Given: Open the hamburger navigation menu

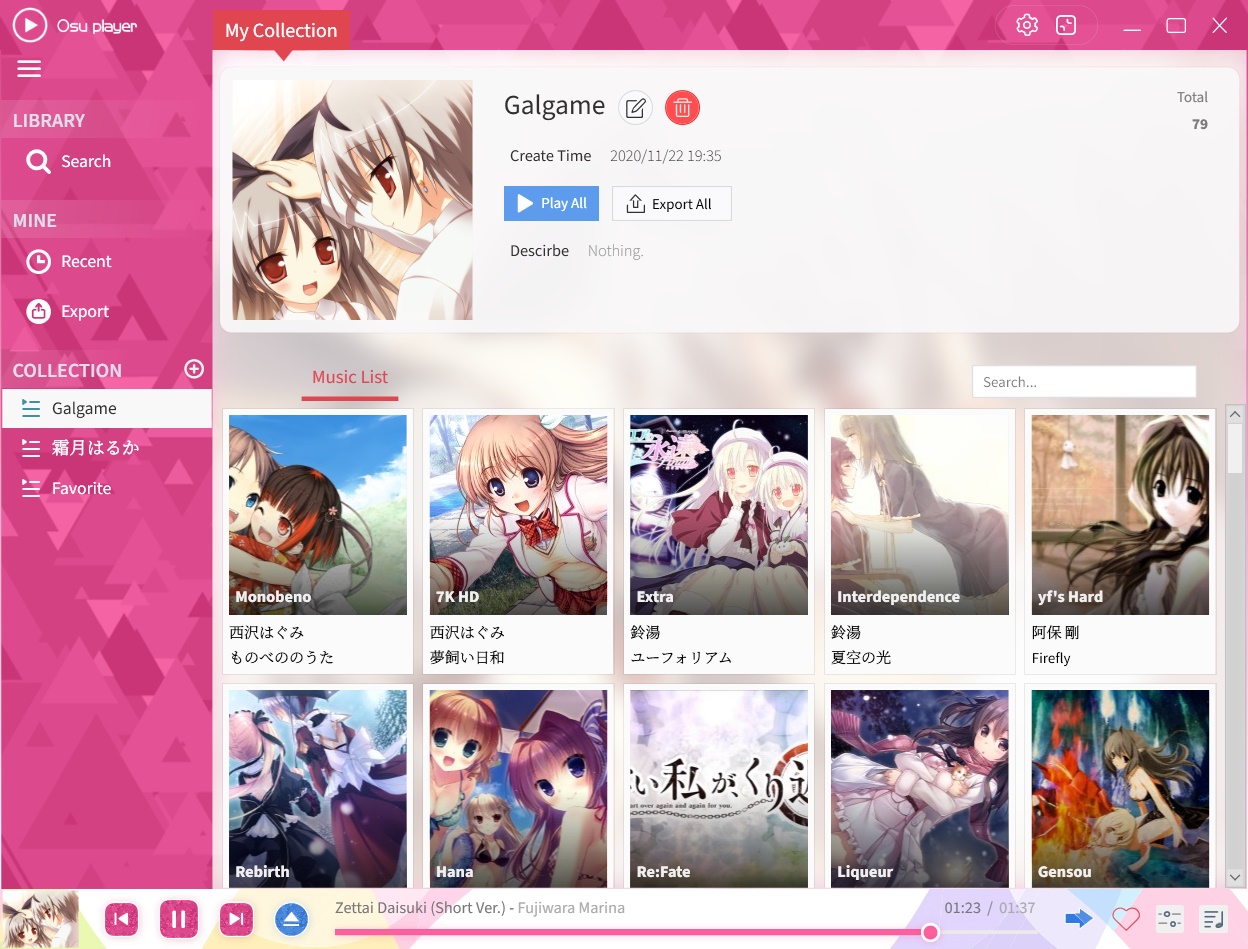Looking at the screenshot, I should [x=29, y=68].
